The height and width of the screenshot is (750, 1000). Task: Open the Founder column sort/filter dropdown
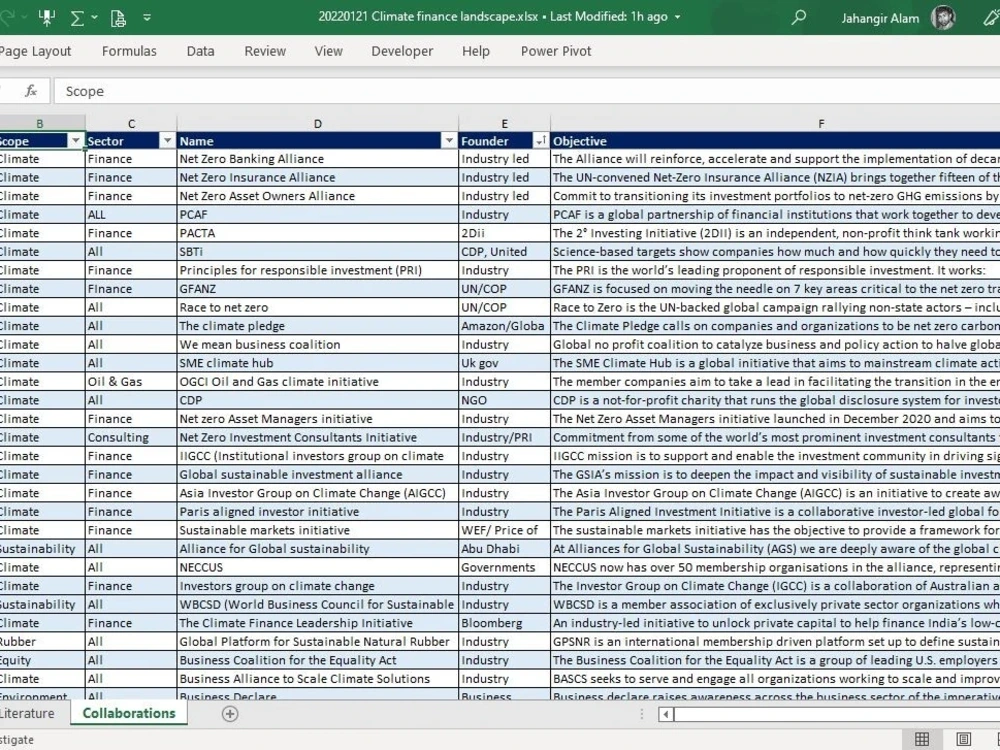coord(541,141)
